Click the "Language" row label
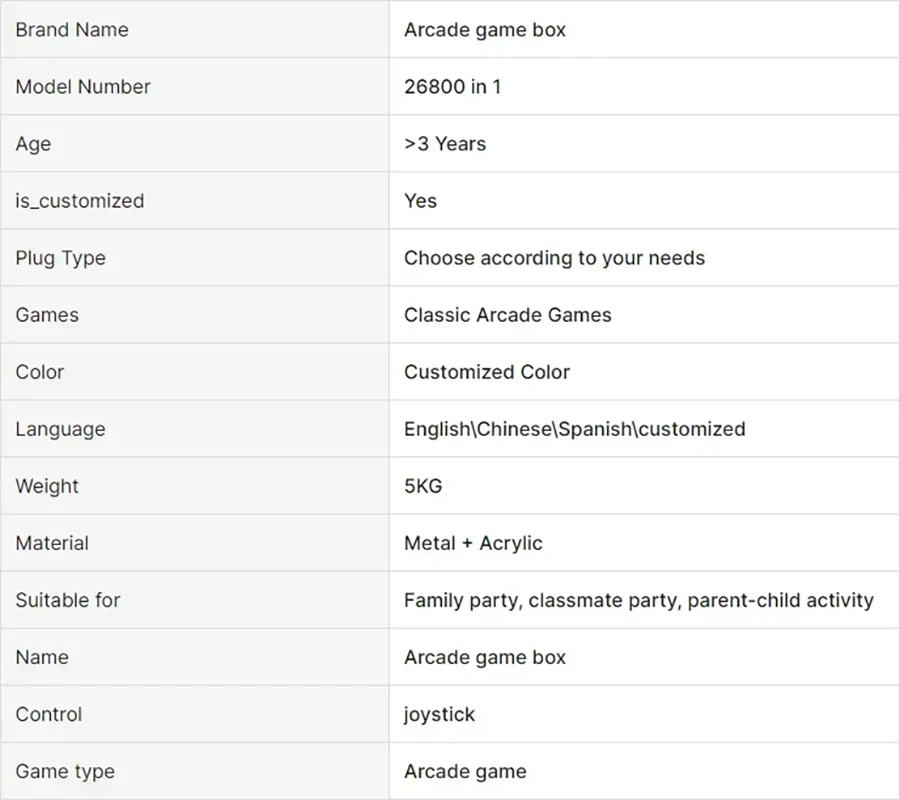900x800 pixels. click(60, 429)
